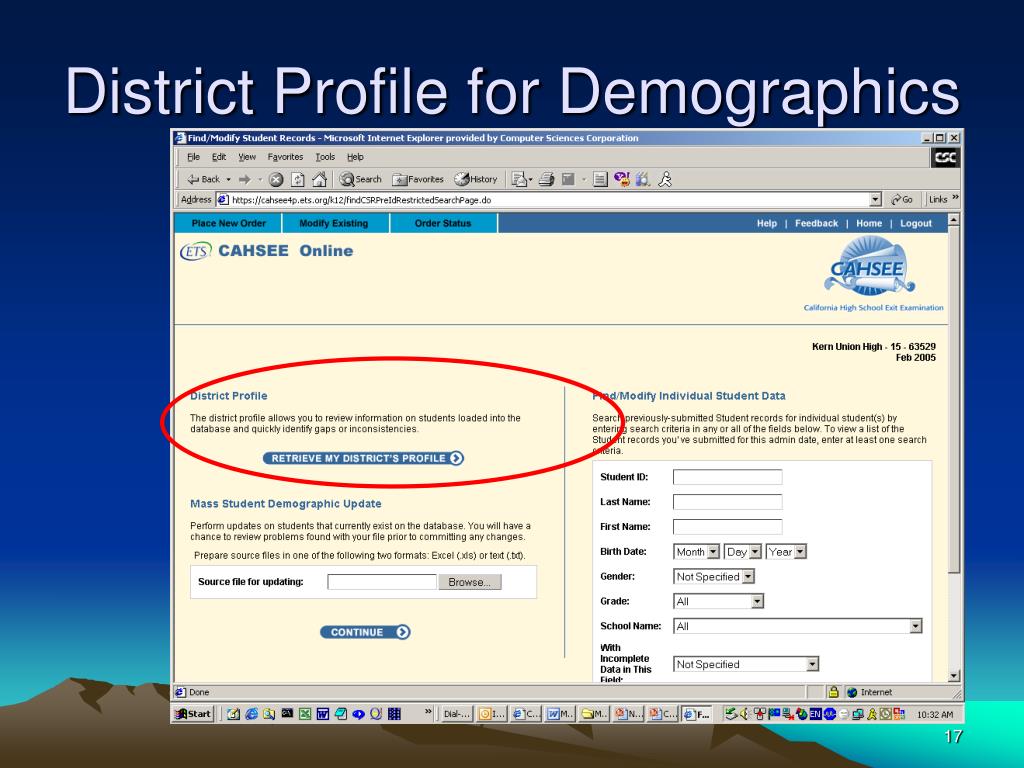Click the CAHSEE exam logo image
Image resolution: width=1024 pixels, height=768 pixels.
869,267
